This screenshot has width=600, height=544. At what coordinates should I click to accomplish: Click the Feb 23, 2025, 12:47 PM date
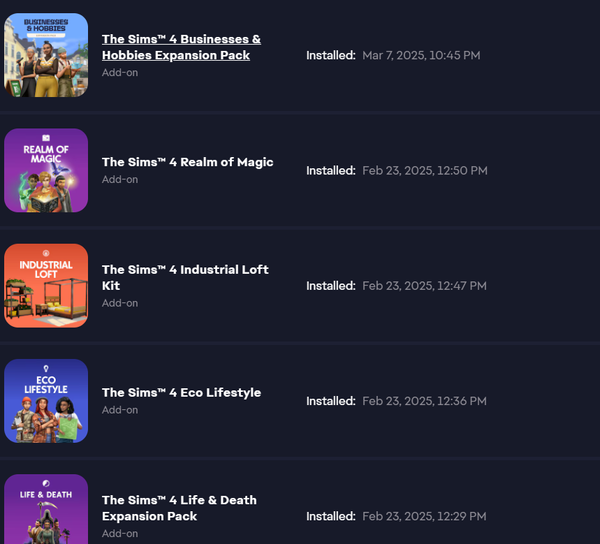(x=424, y=285)
